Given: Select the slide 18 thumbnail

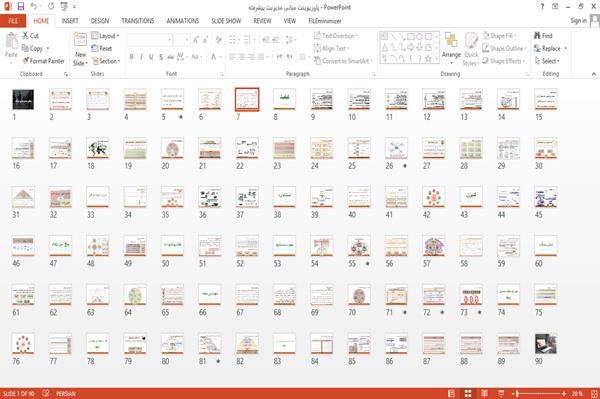Looking at the screenshot, I should coord(98,148).
